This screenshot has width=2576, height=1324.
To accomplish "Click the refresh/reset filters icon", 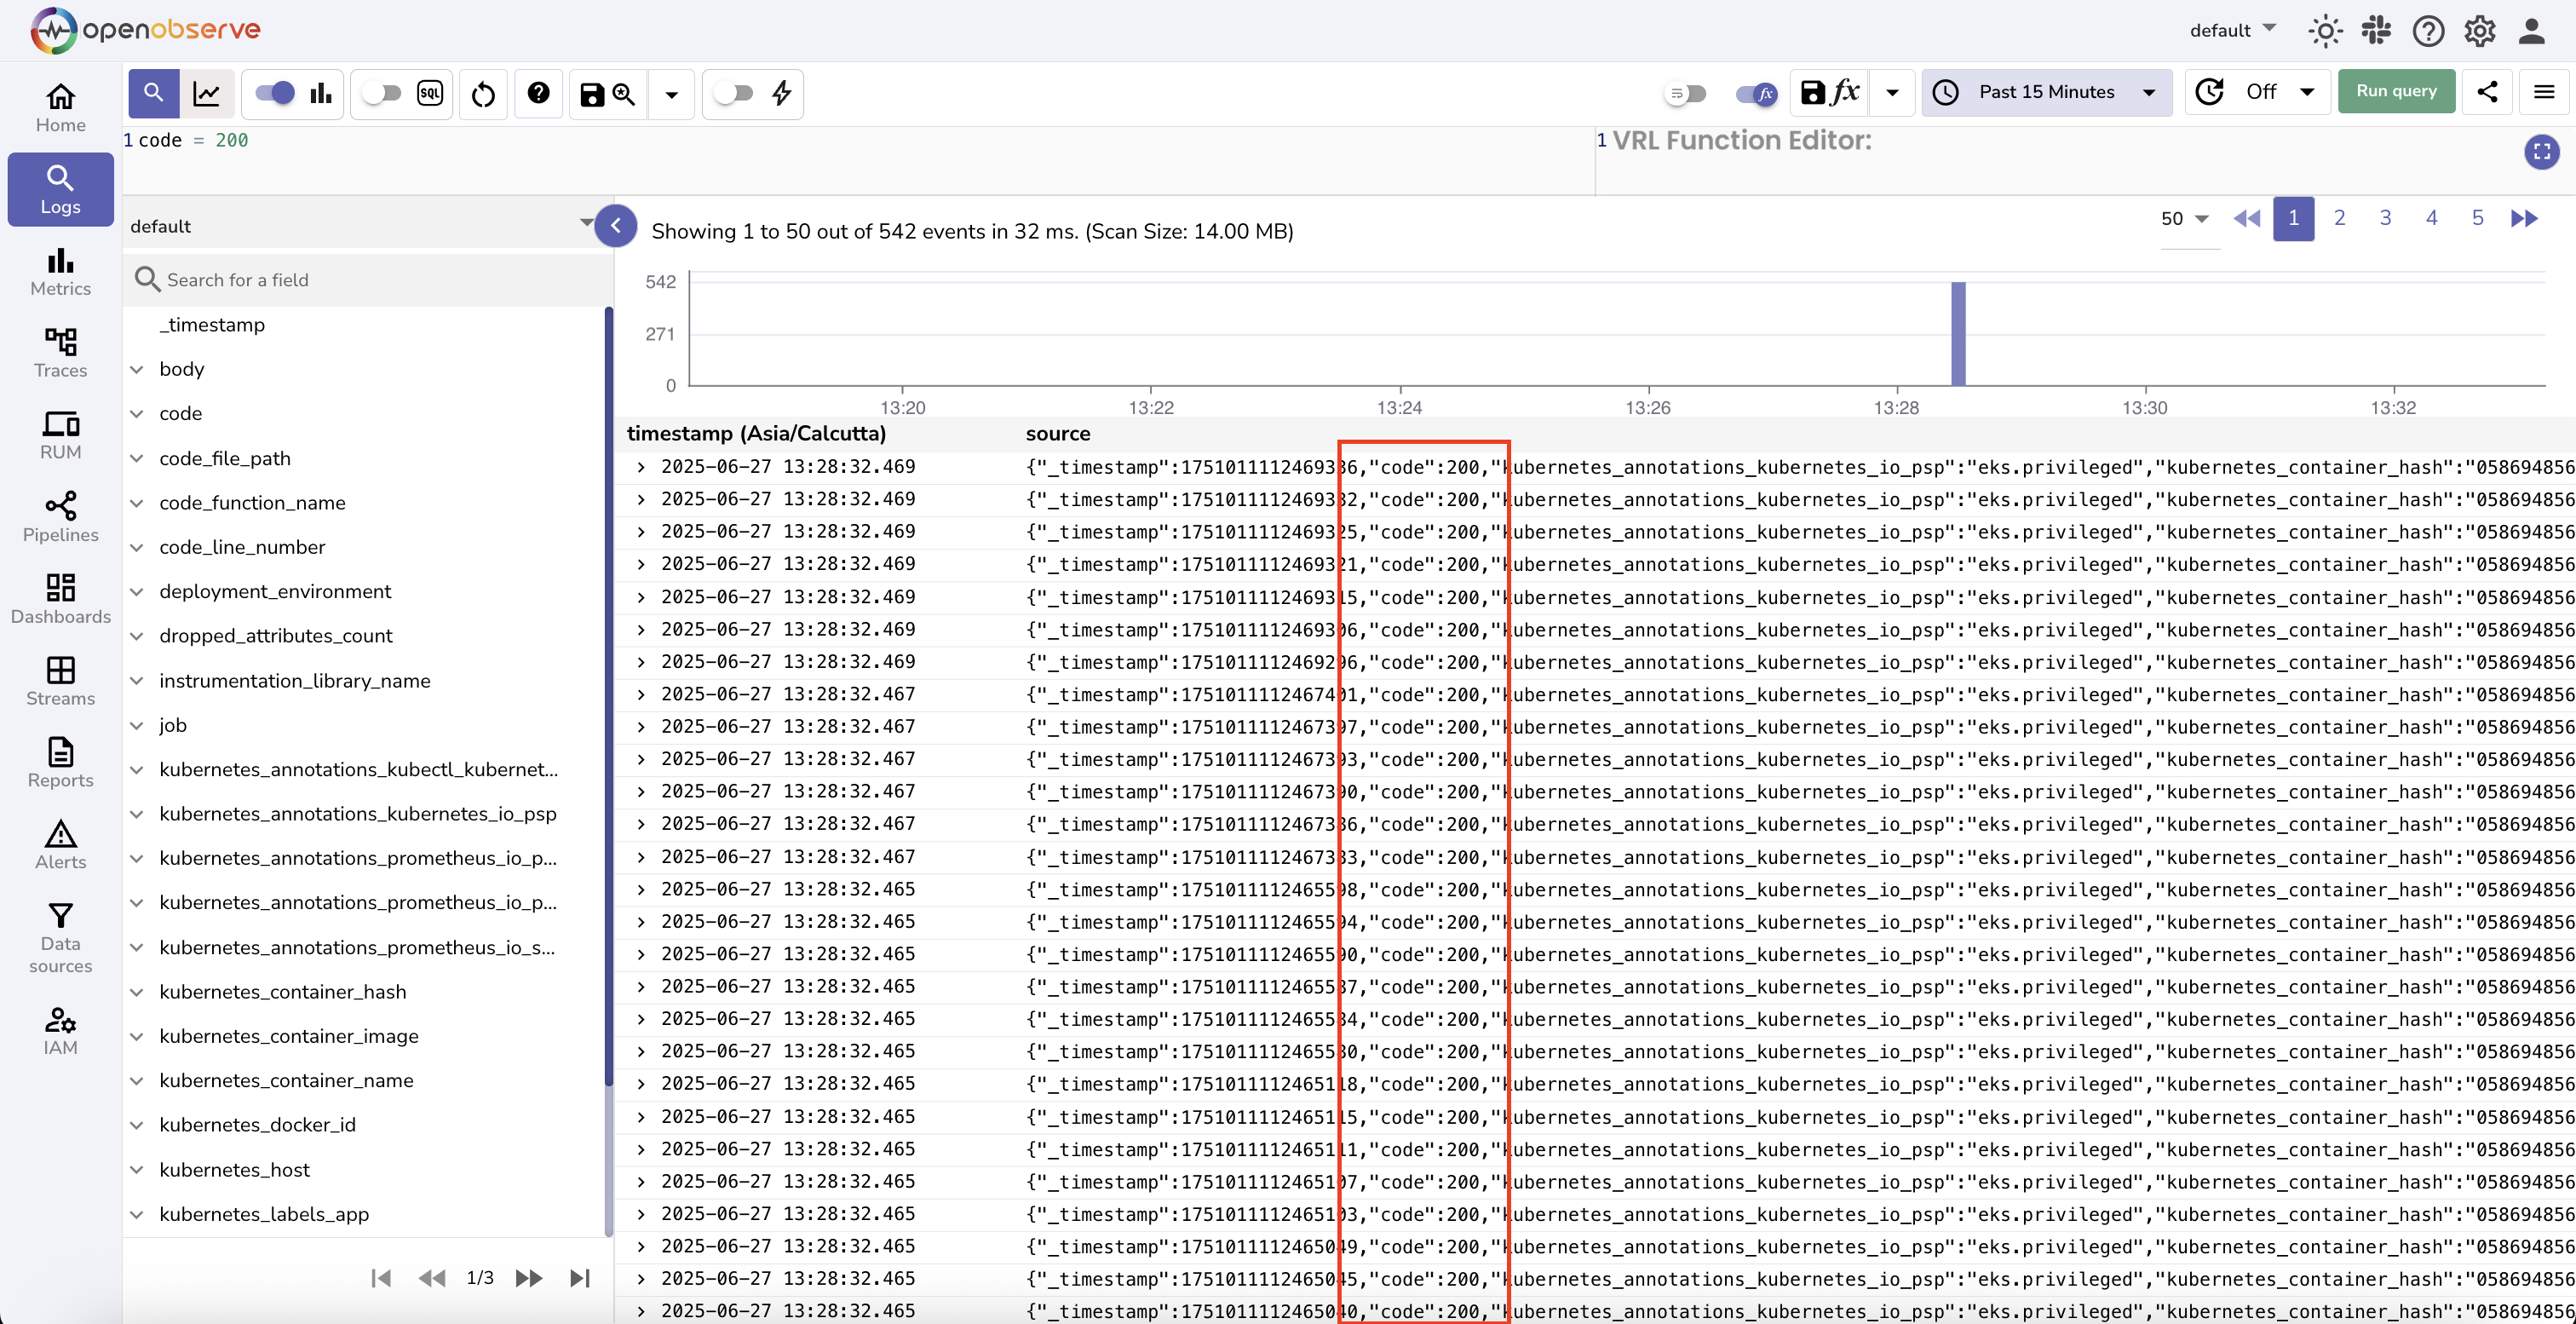I will click(x=483, y=94).
